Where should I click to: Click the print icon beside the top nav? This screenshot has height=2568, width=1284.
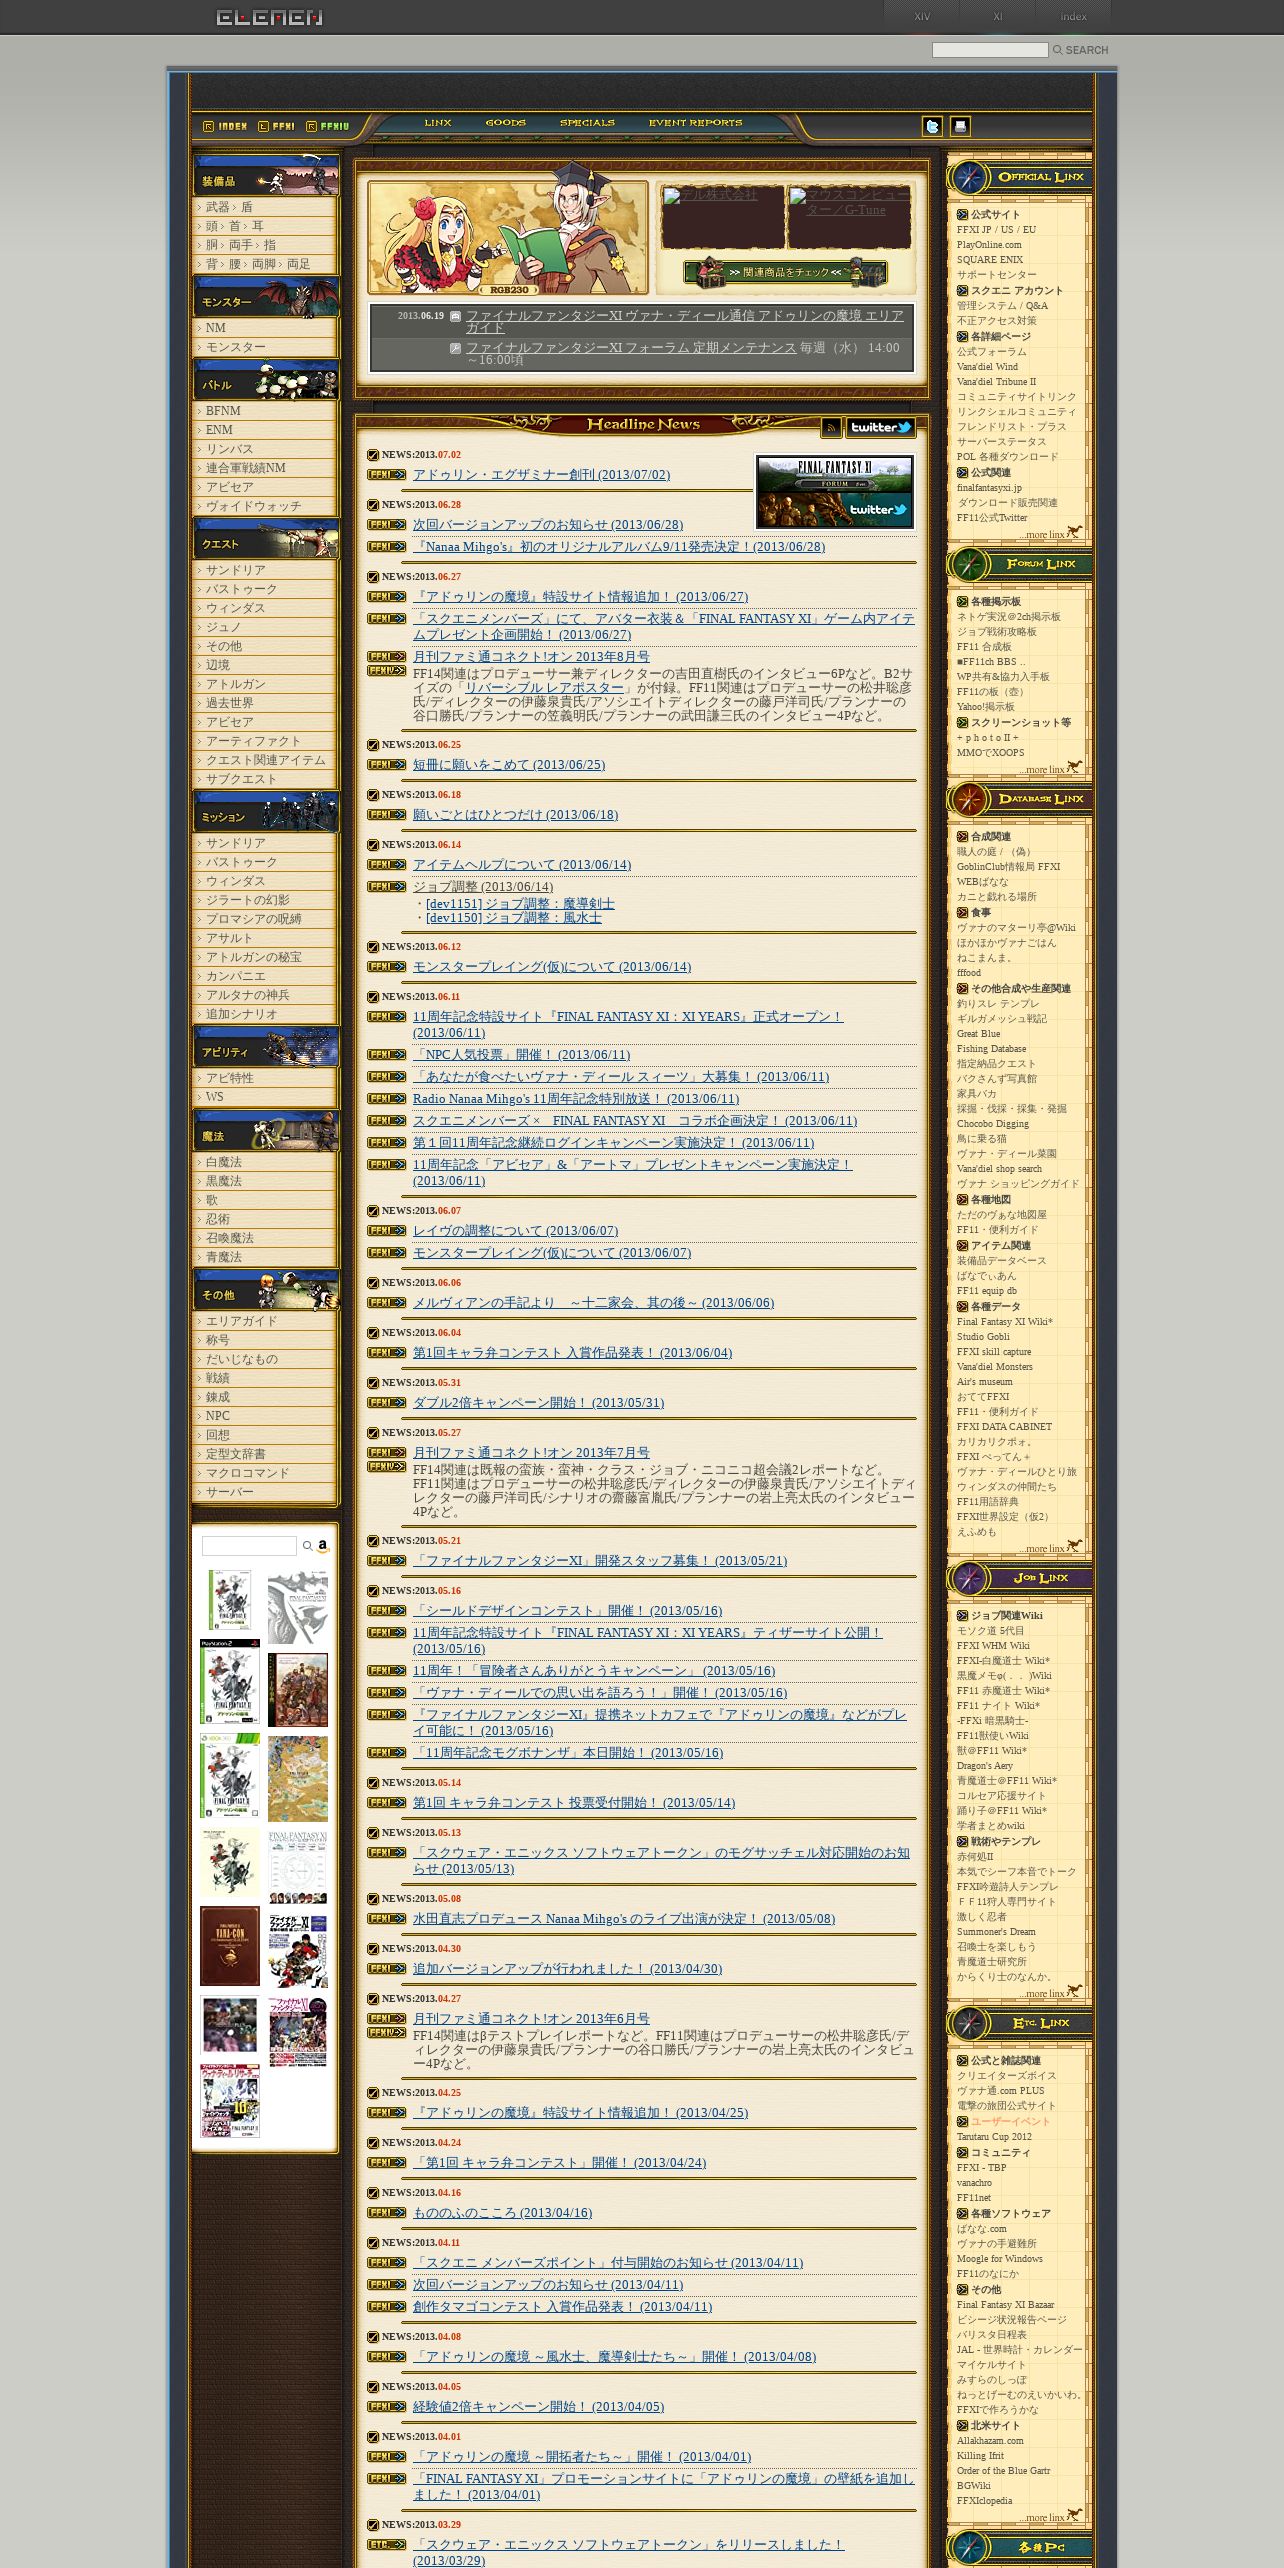(x=960, y=126)
